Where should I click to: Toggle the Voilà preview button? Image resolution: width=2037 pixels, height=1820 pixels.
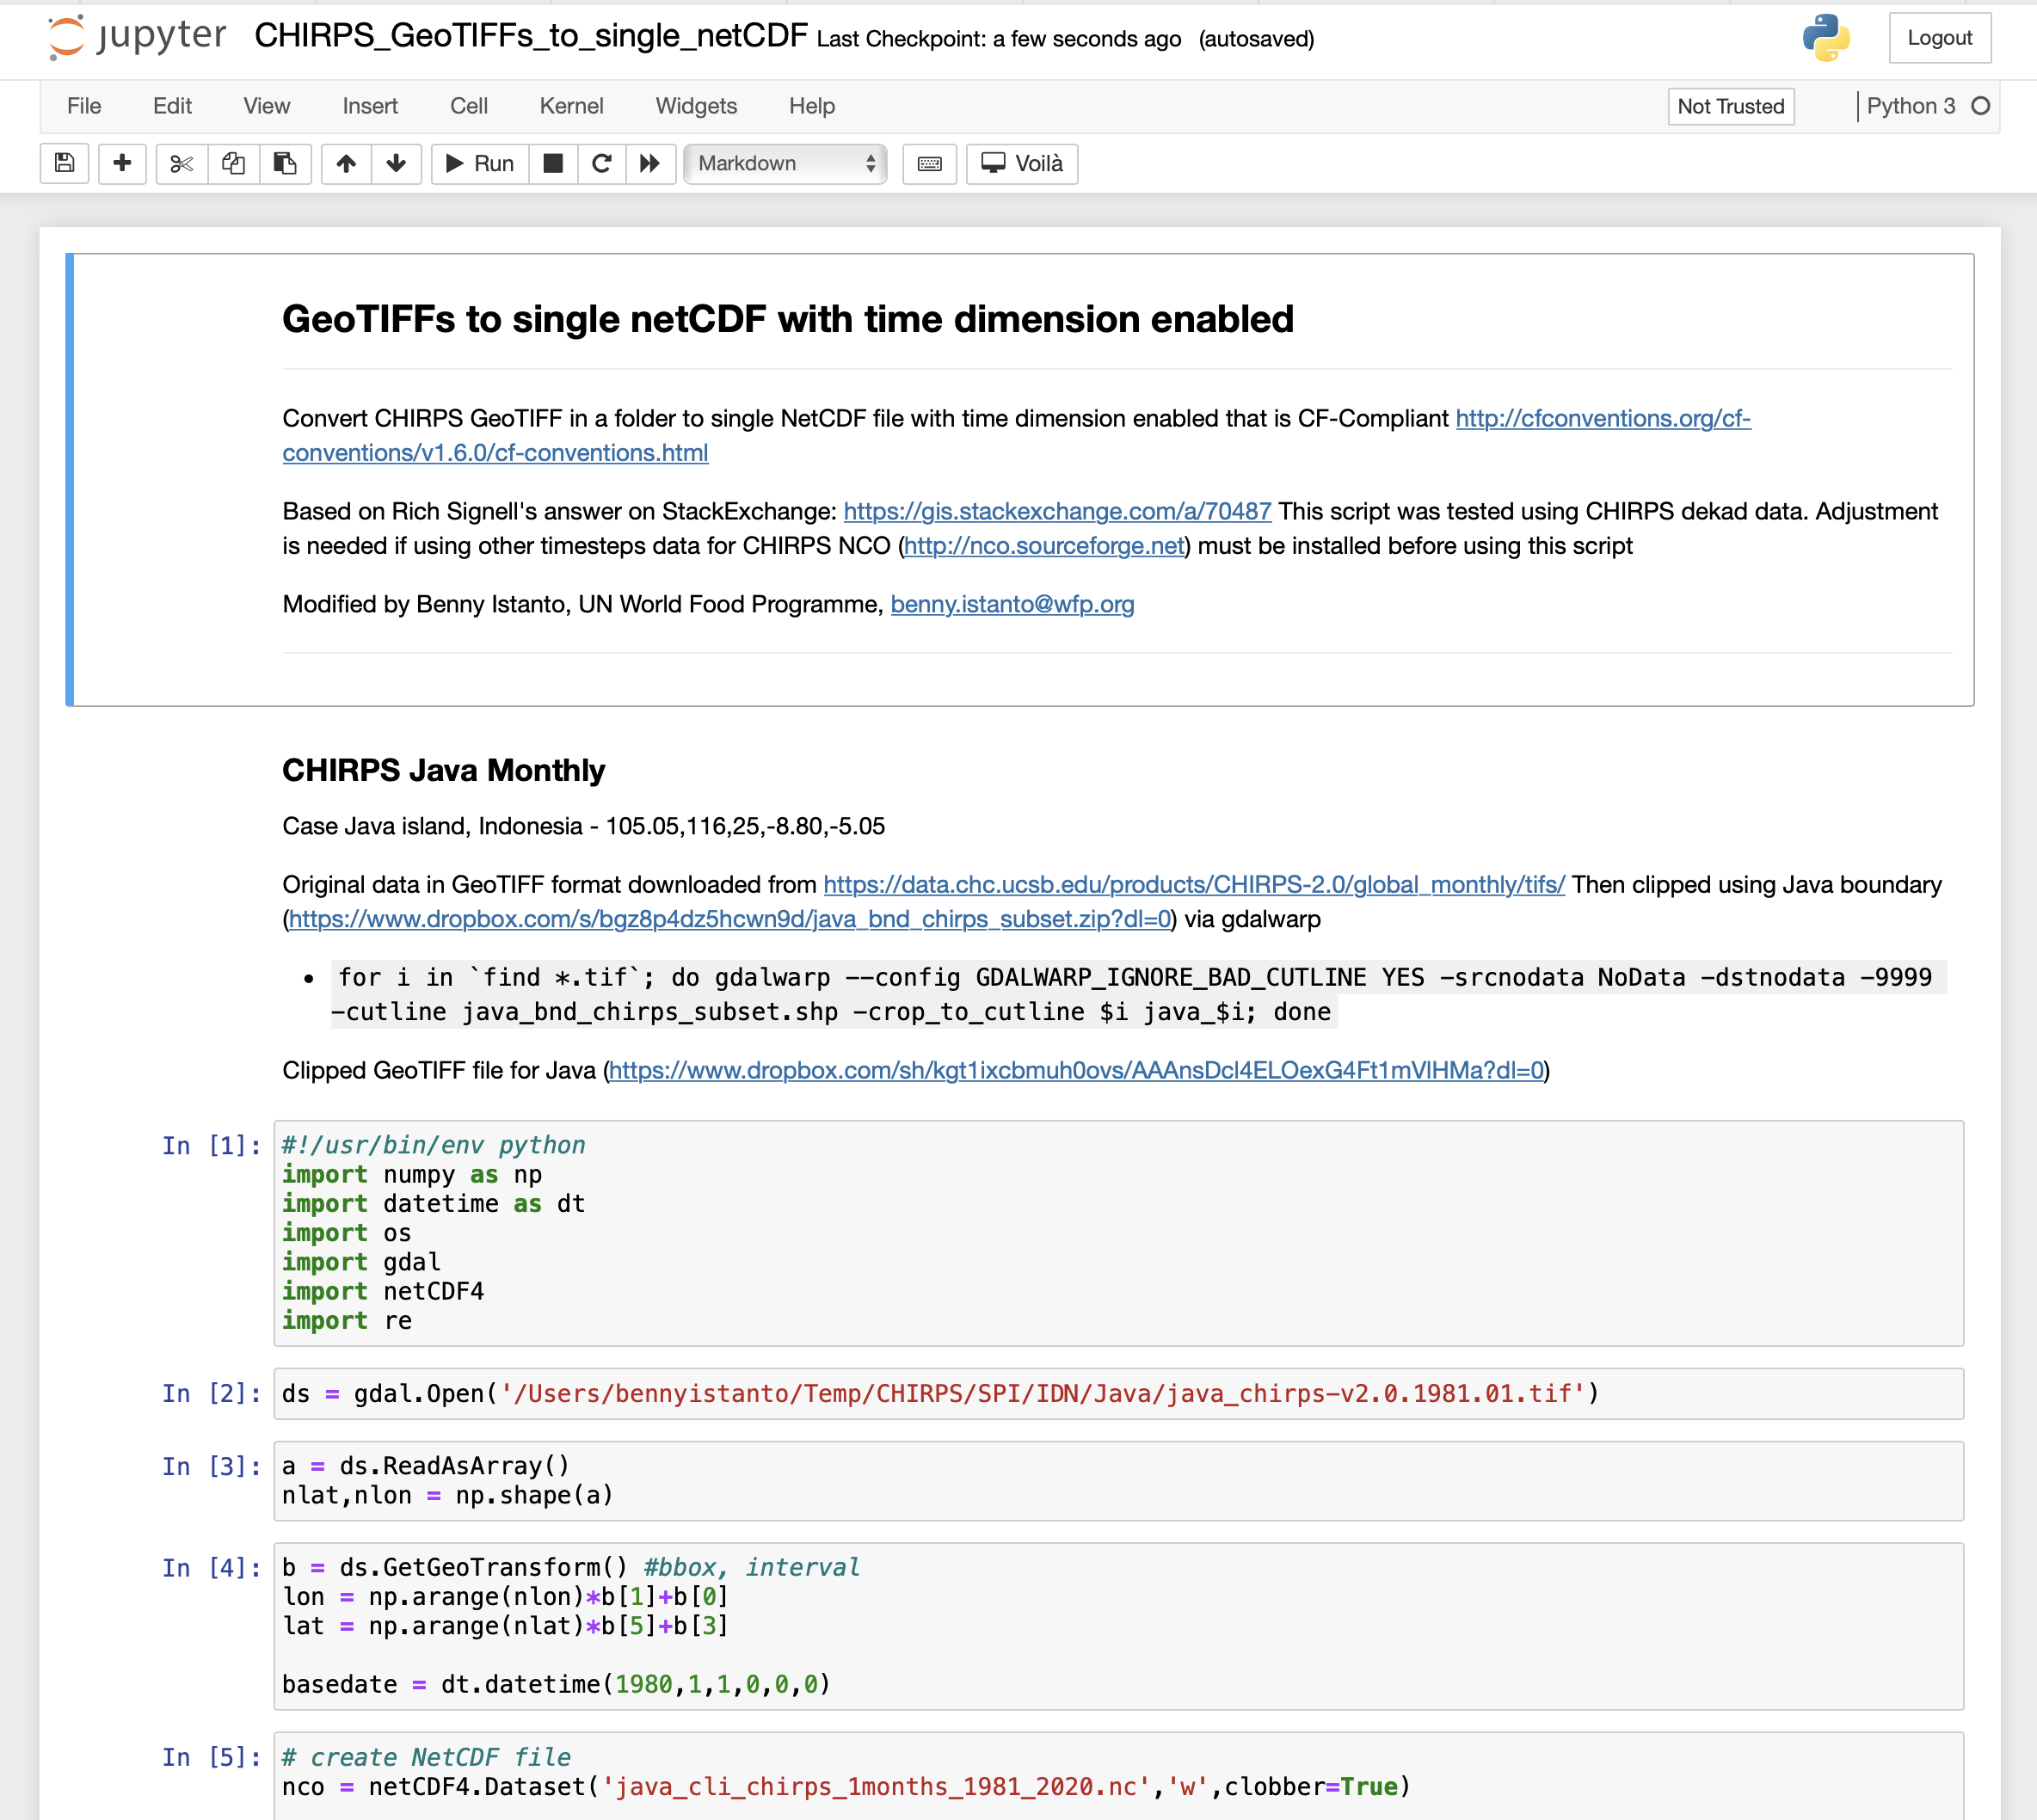(x=1026, y=162)
